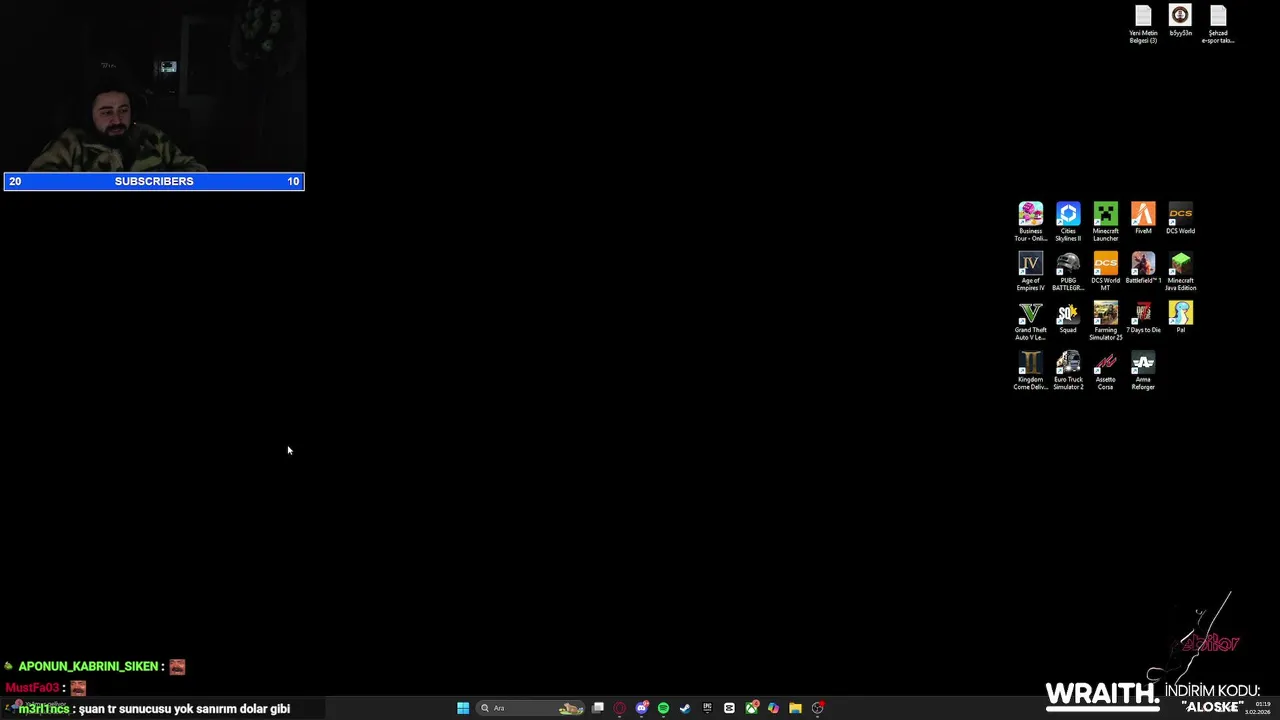Select the DCS World desktop shortcut
The width and height of the screenshot is (1280, 720).
tap(1180, 219)
